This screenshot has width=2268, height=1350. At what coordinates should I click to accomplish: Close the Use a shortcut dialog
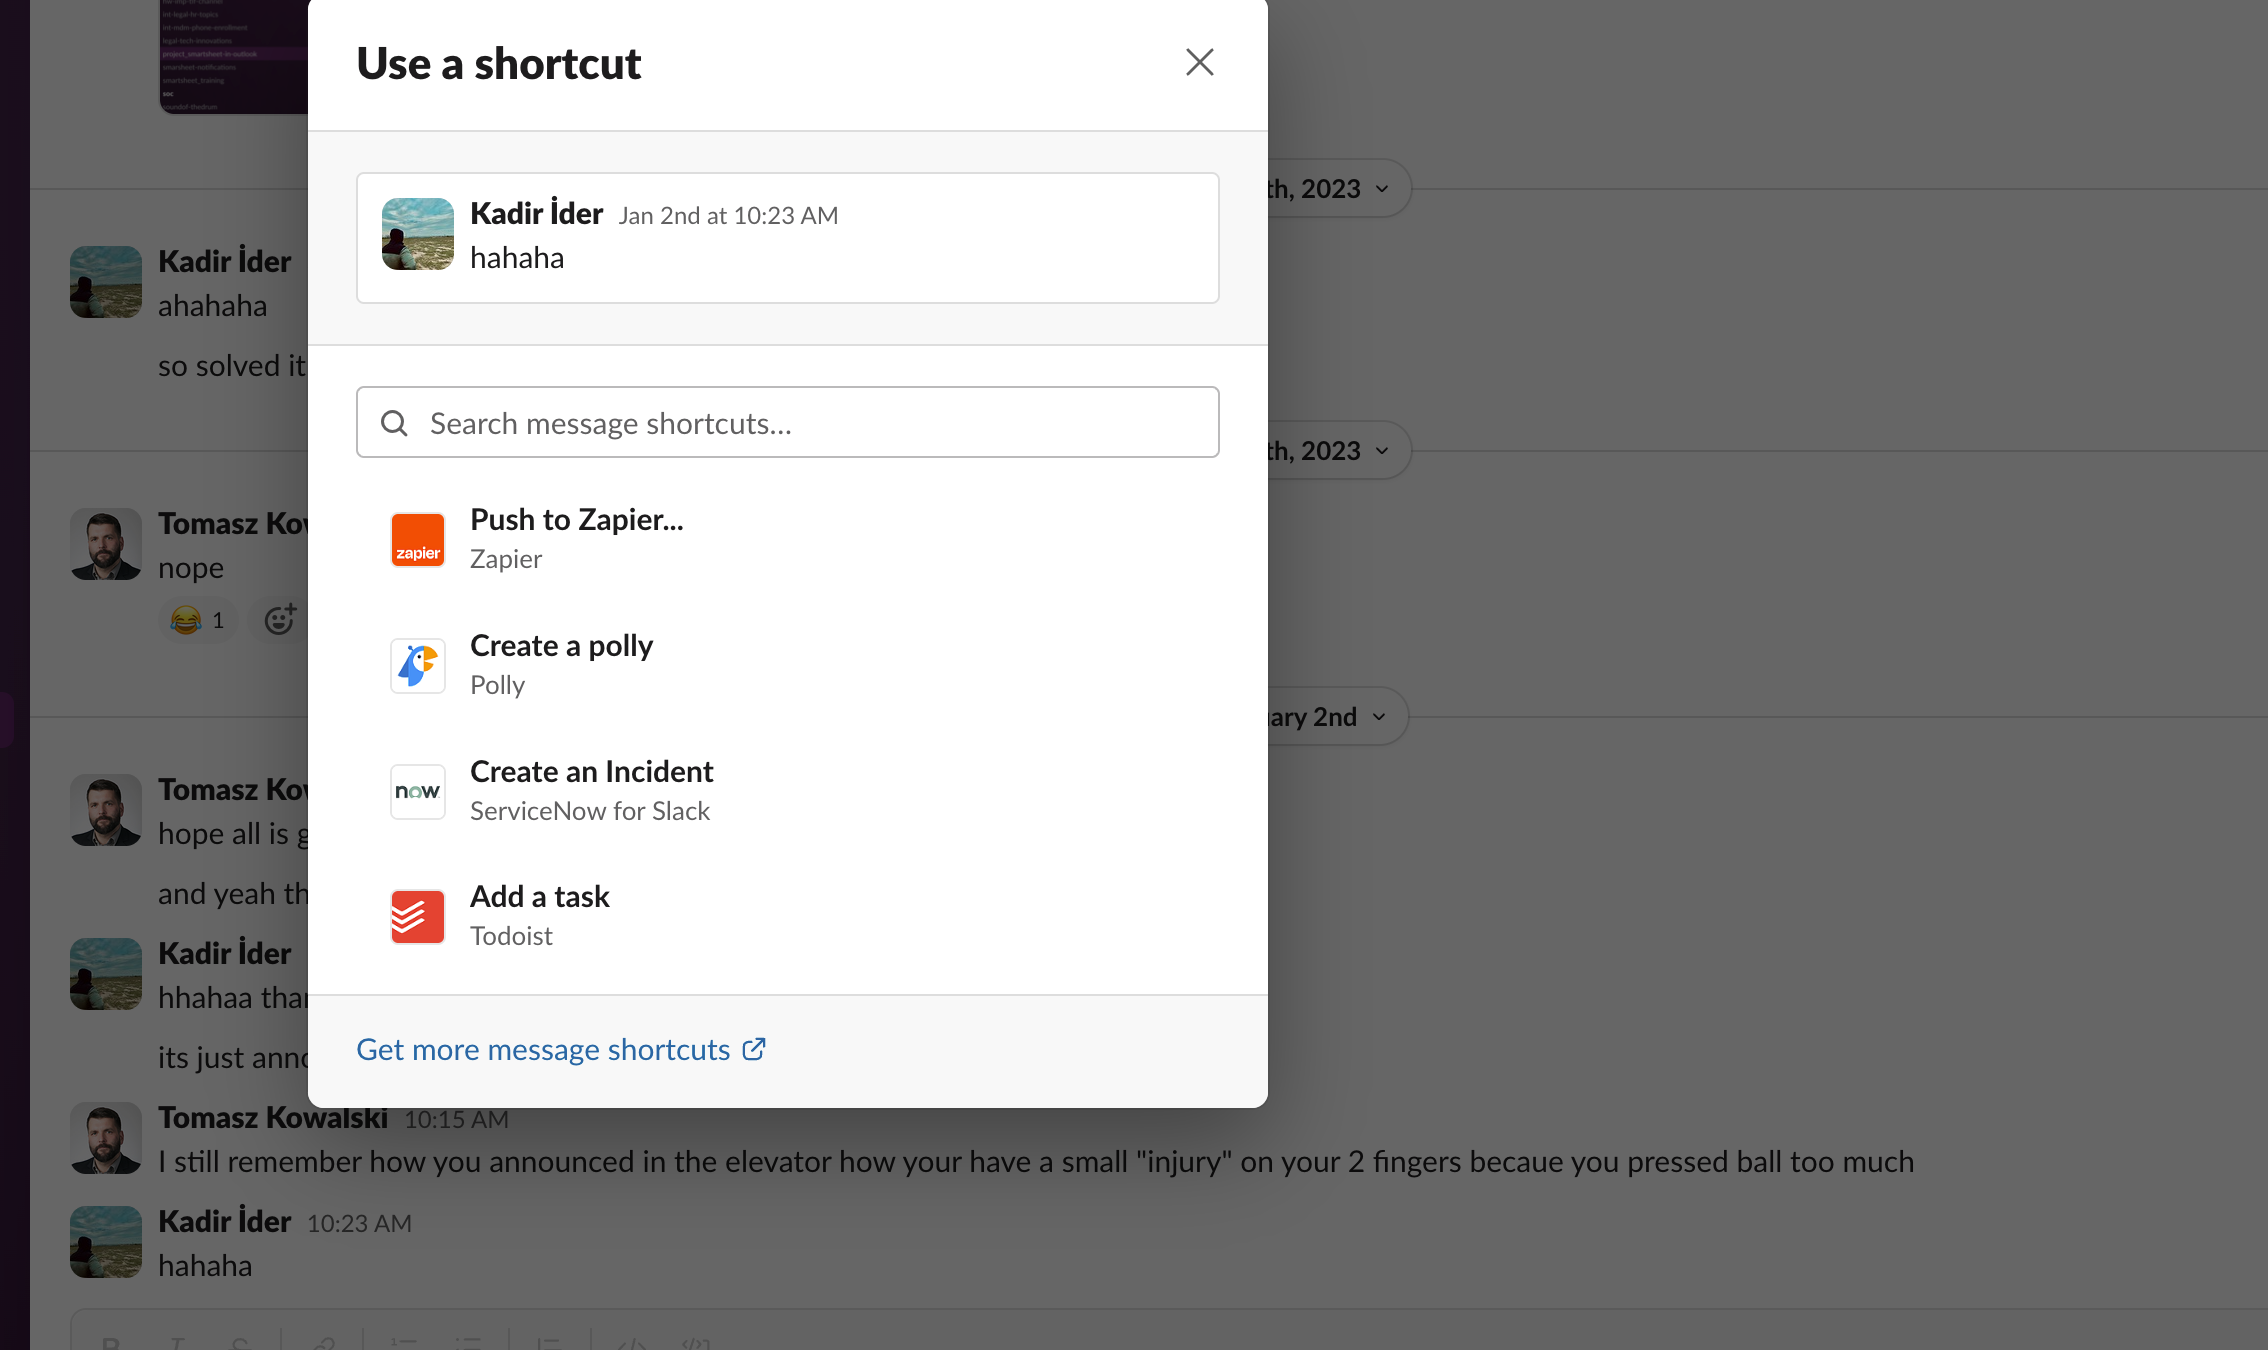pyautogui.click(x=1199, y=62)
